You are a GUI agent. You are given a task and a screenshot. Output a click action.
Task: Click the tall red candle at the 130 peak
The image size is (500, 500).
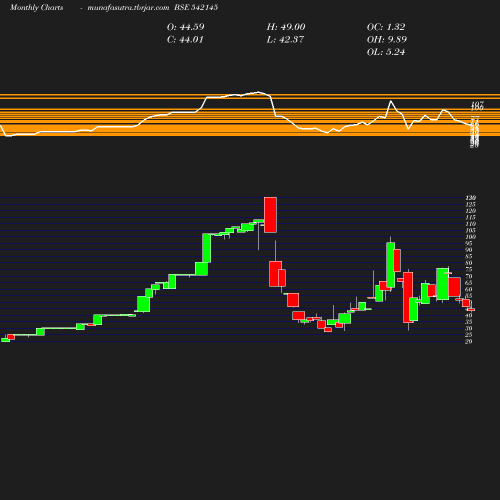(x=270, y=215)
